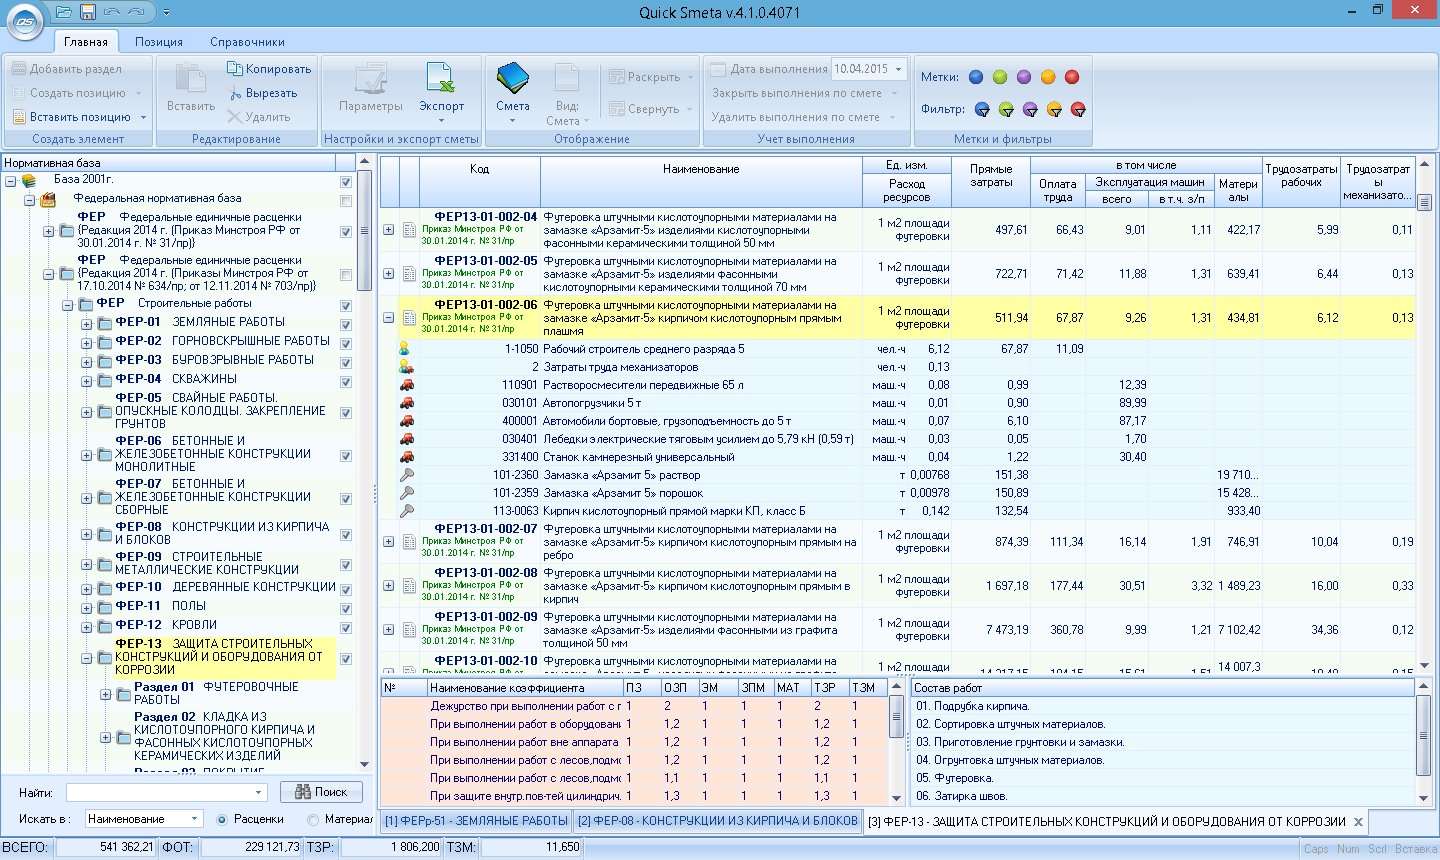The height and width of the screenshot is (860, 1440).
Task: Click the folder icon of ФЕР-12 КРОВЛИ
Action: click(103, 626)
